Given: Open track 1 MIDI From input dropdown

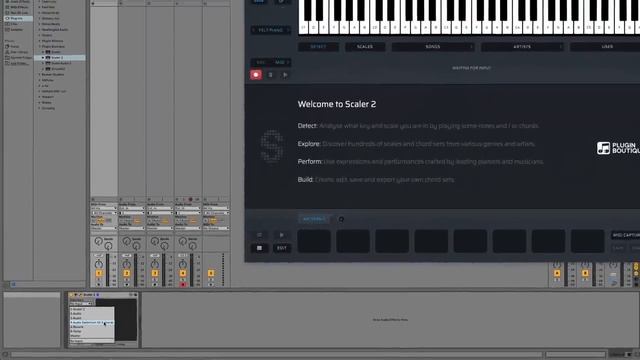Looking at the screenshot, I should (104, 209).
